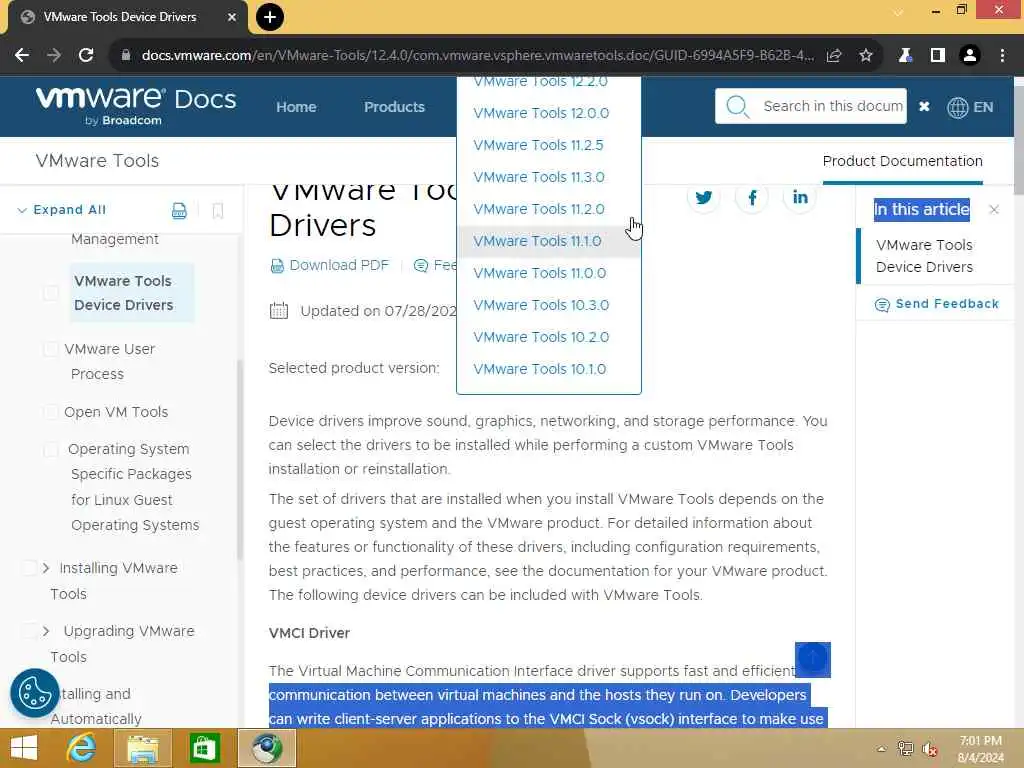Open the Chrome labs flask icon

click(905, 56)
